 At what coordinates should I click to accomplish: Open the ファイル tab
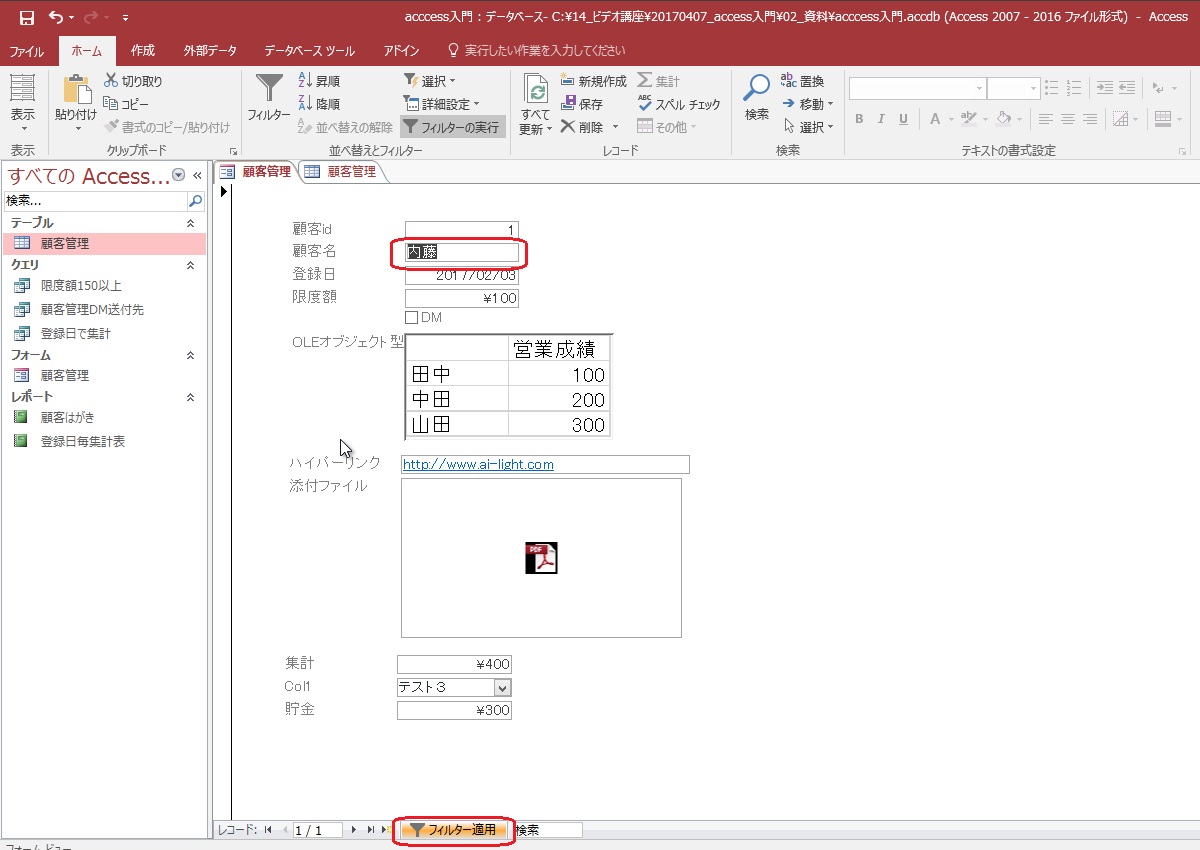tap(27, 50)
